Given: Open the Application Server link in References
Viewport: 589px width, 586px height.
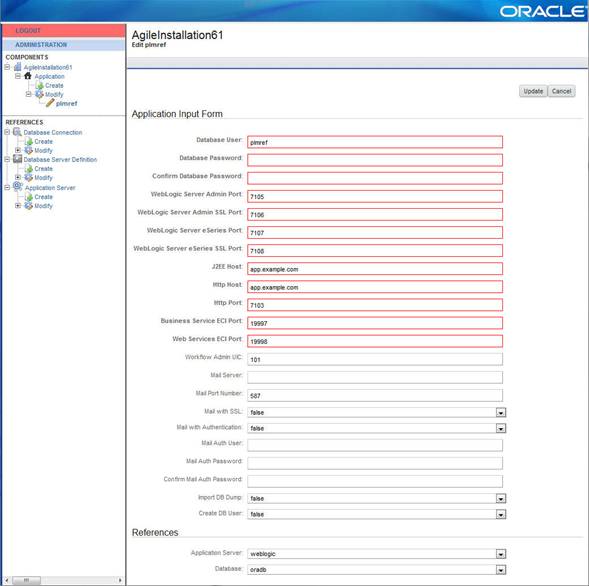Looking at the screenshot, I should pyautogui.click(x=50, y=187).
